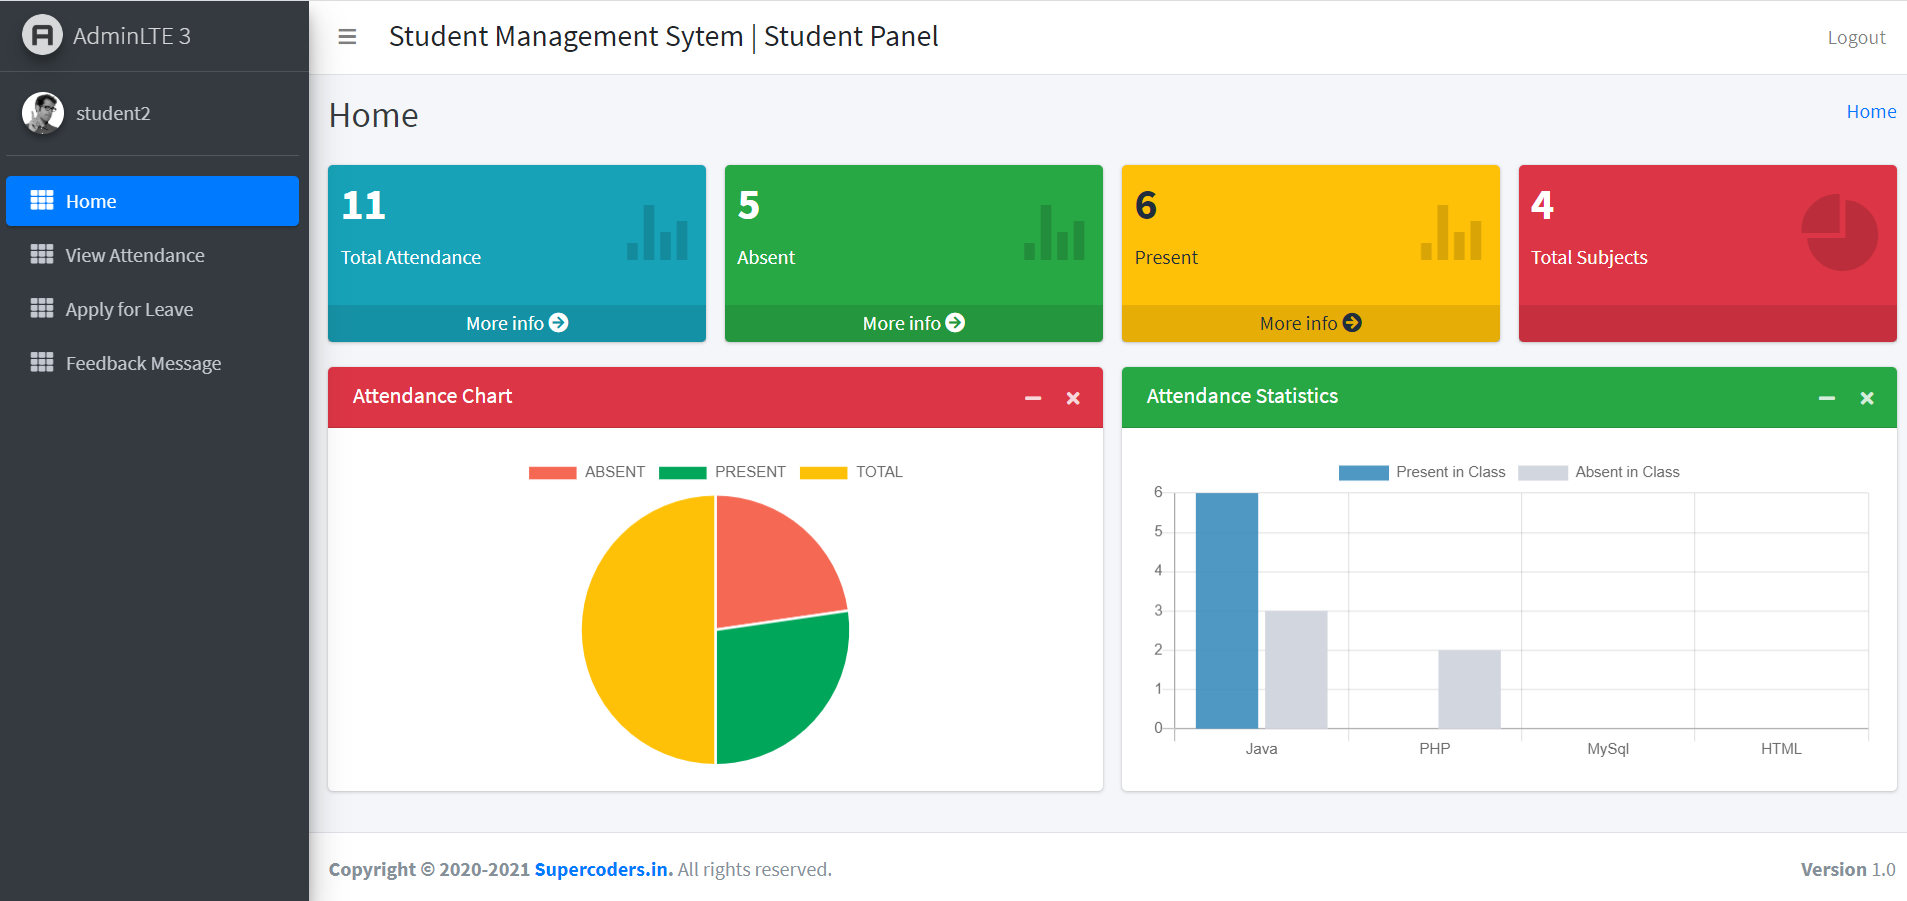Click the AdminLTE 3 logo icon

tap(42, 35)
